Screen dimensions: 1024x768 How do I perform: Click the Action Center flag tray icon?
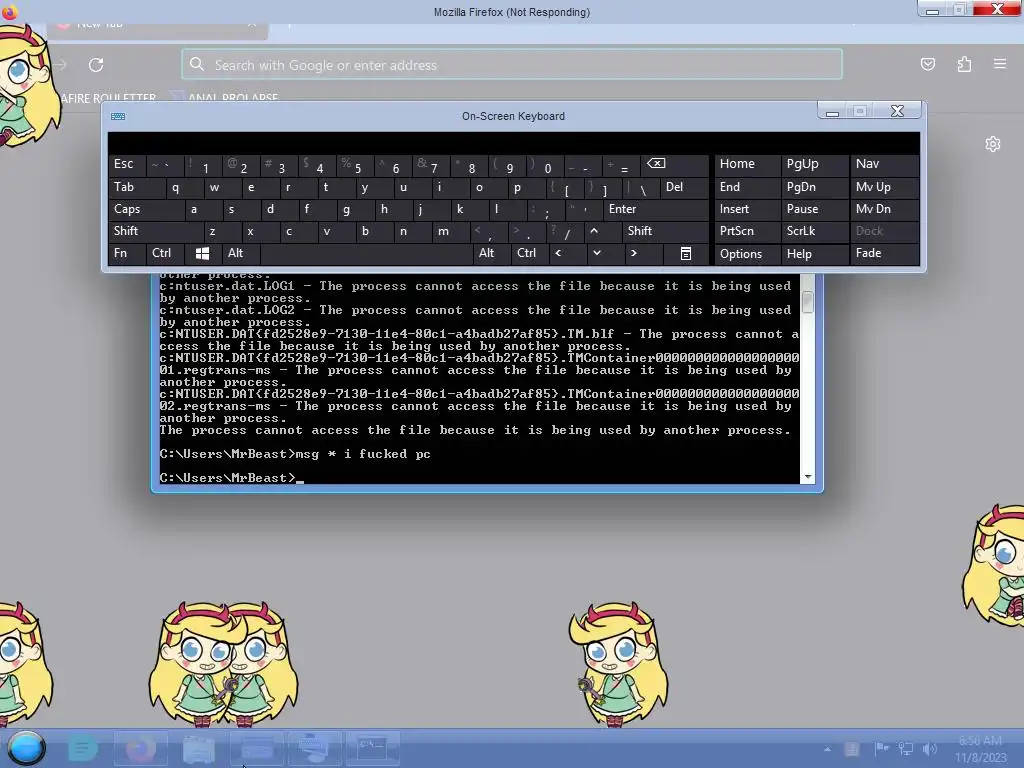[x=881, y=748]
